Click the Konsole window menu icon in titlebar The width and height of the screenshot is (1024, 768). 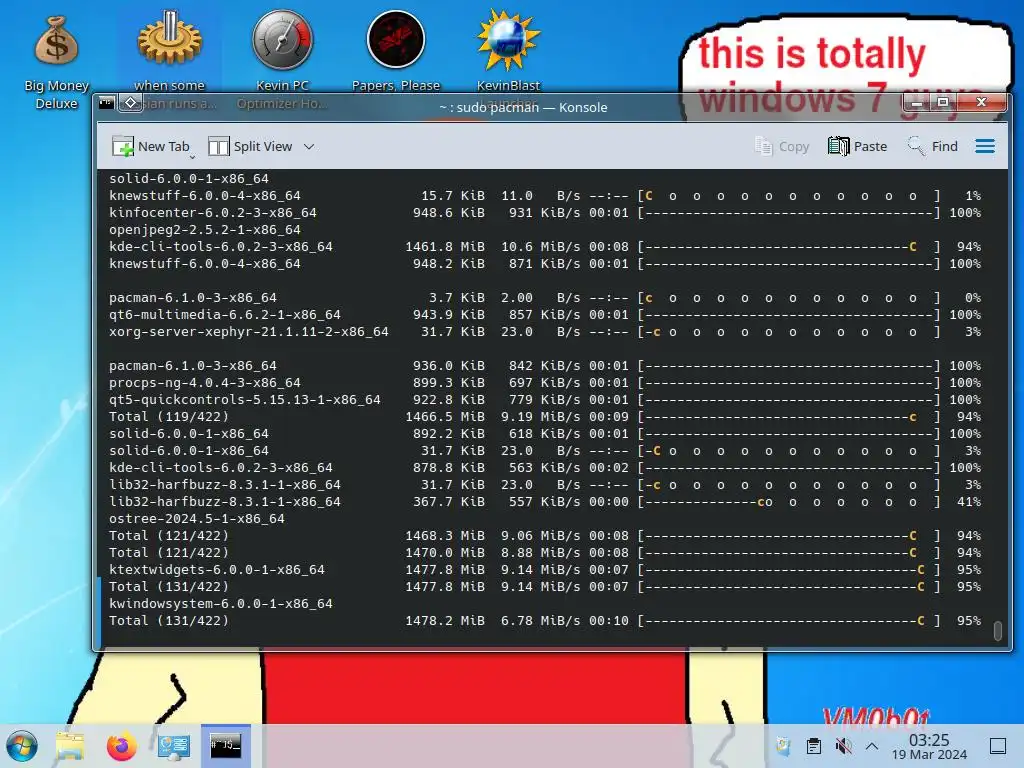click(x=106, y=103)
